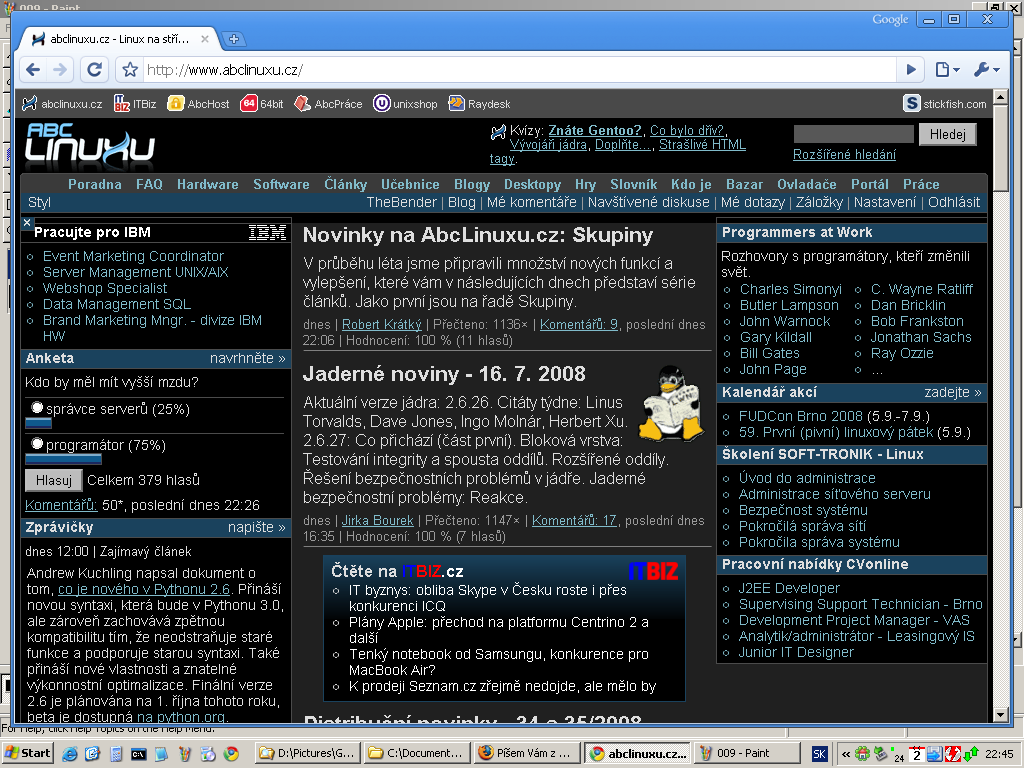Open the abclinuxu.cz bookmark in the bookmarks bar
This screenshot has width=1024, height=768.
pyautogui.click(x=62, y=104)
